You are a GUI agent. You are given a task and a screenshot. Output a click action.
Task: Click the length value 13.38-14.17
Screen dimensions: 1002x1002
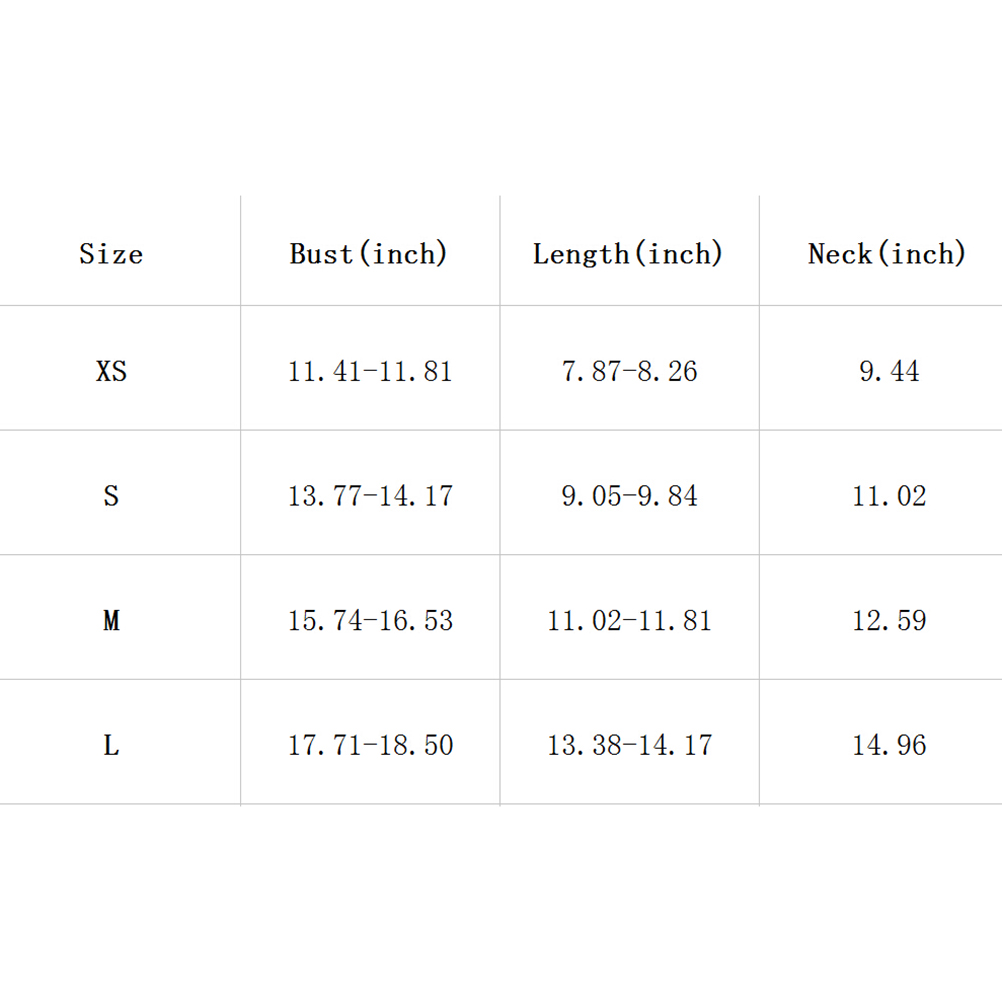tap(629, 745)
